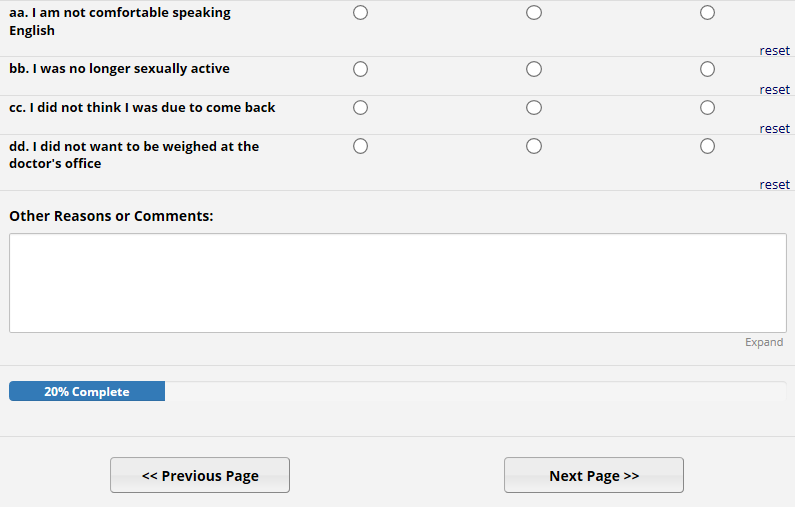The height and width of the screenshot is (507, 795).
Task: Reset the 'not comfortable speaking English' answer
Action: 774,51
